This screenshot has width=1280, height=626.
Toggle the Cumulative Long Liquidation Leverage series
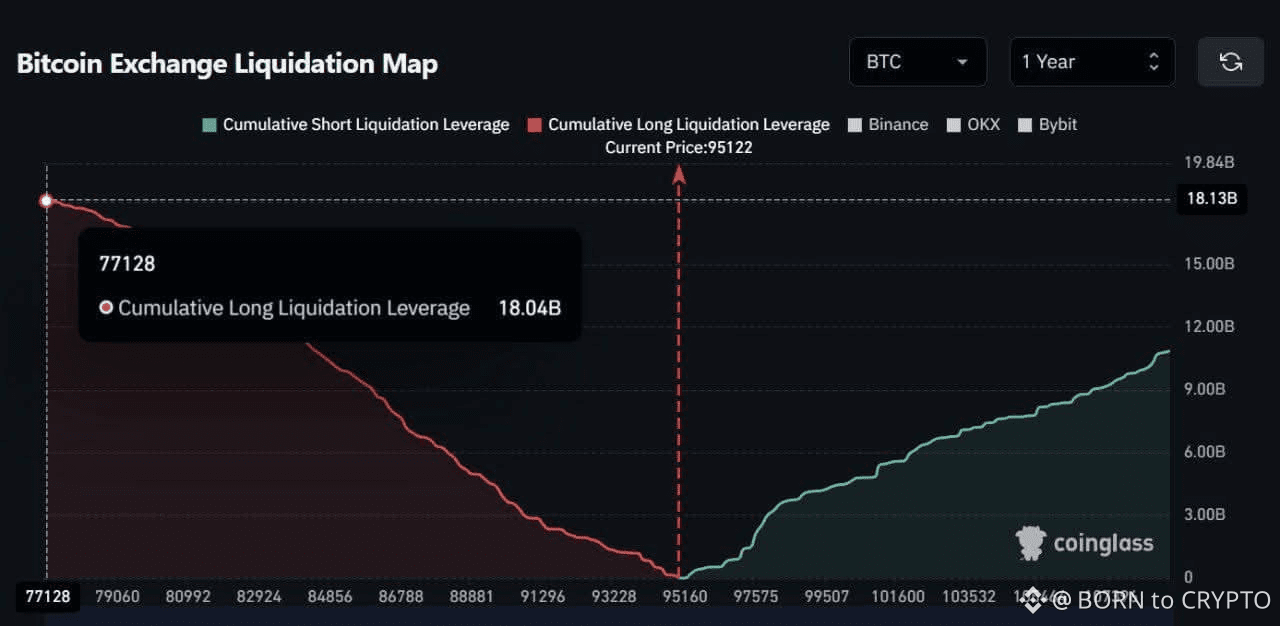click(680, 124)
